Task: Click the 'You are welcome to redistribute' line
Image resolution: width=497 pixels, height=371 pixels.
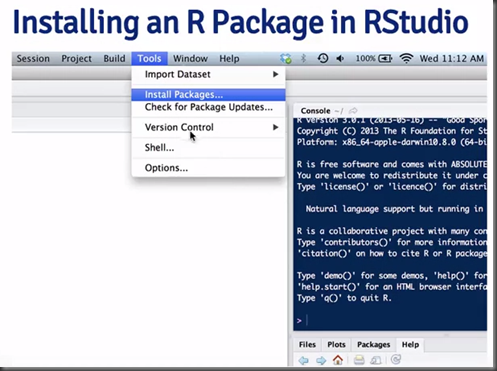Action: click(391, 176)
